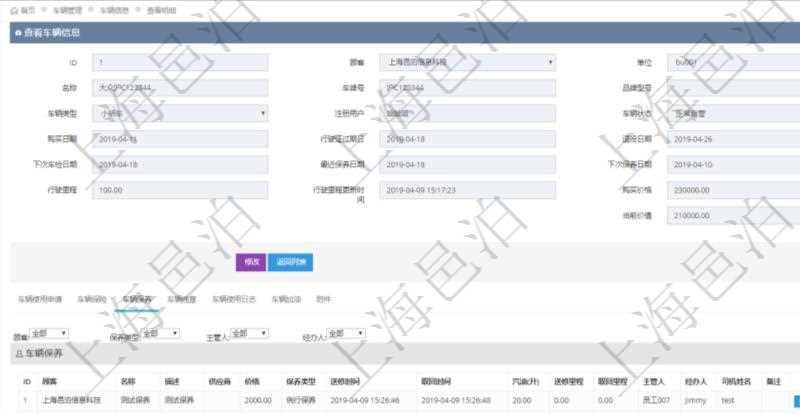
Task: Open the 保养类型 filter dropdown
Action: (160, 333)
